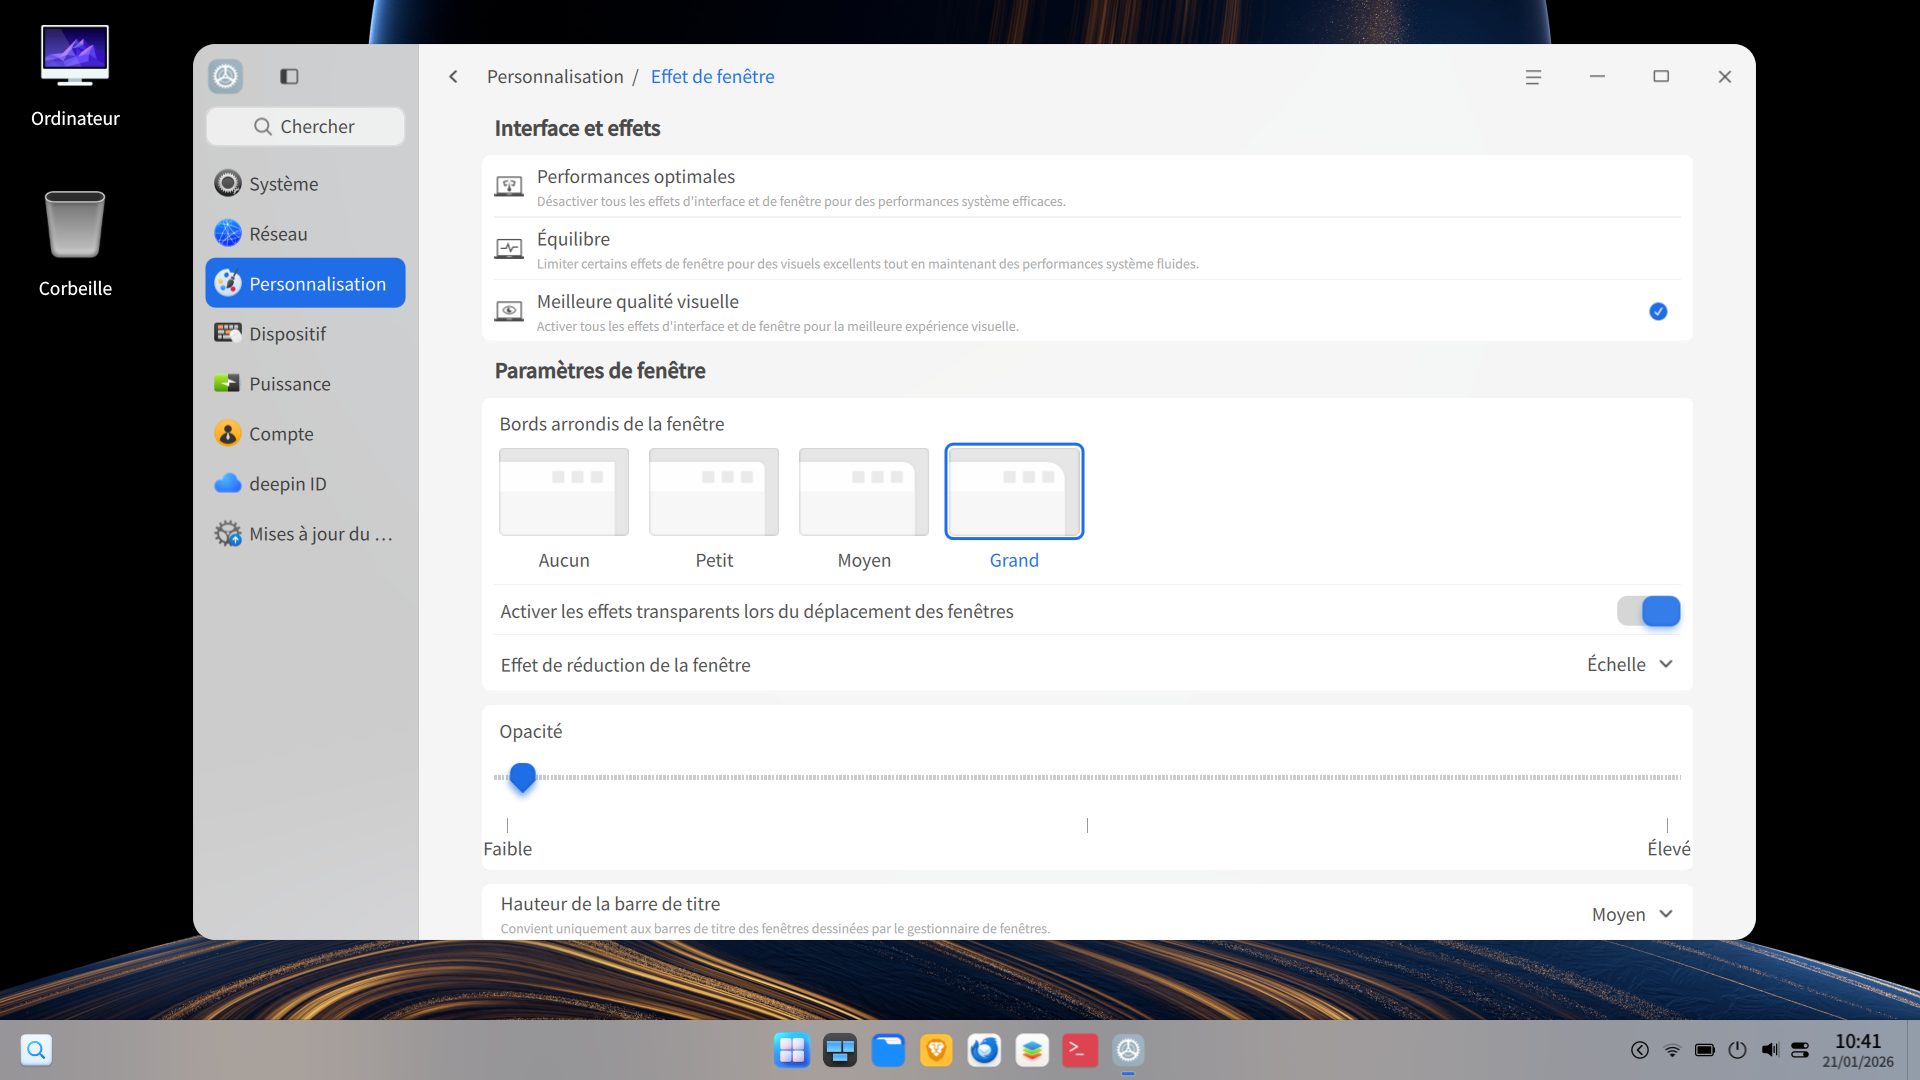Choose the Petit rounded corner thumbnail
The width and height of the screenshot is (1920, 1080).
pyautogui.click(x=714, y=492)
